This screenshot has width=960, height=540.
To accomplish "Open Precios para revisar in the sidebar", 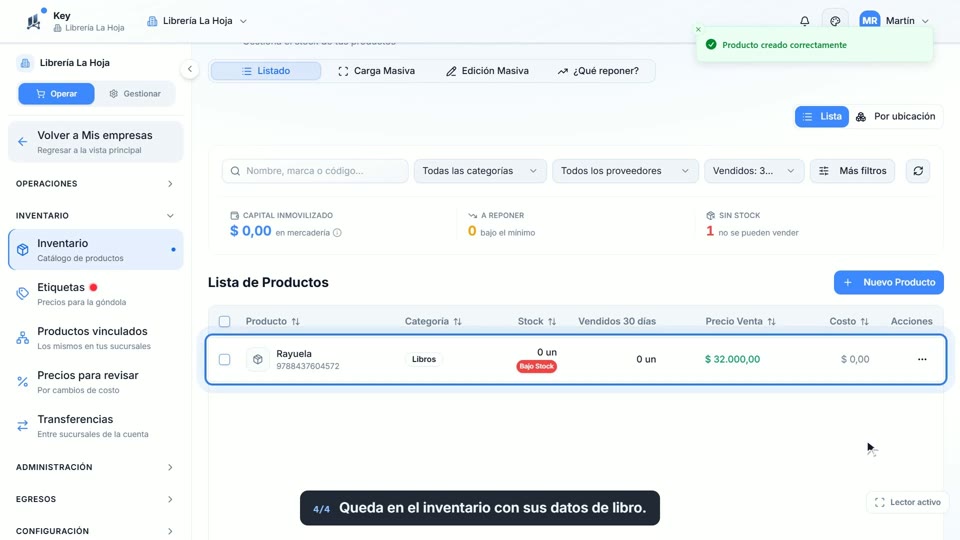I will 96,382.
